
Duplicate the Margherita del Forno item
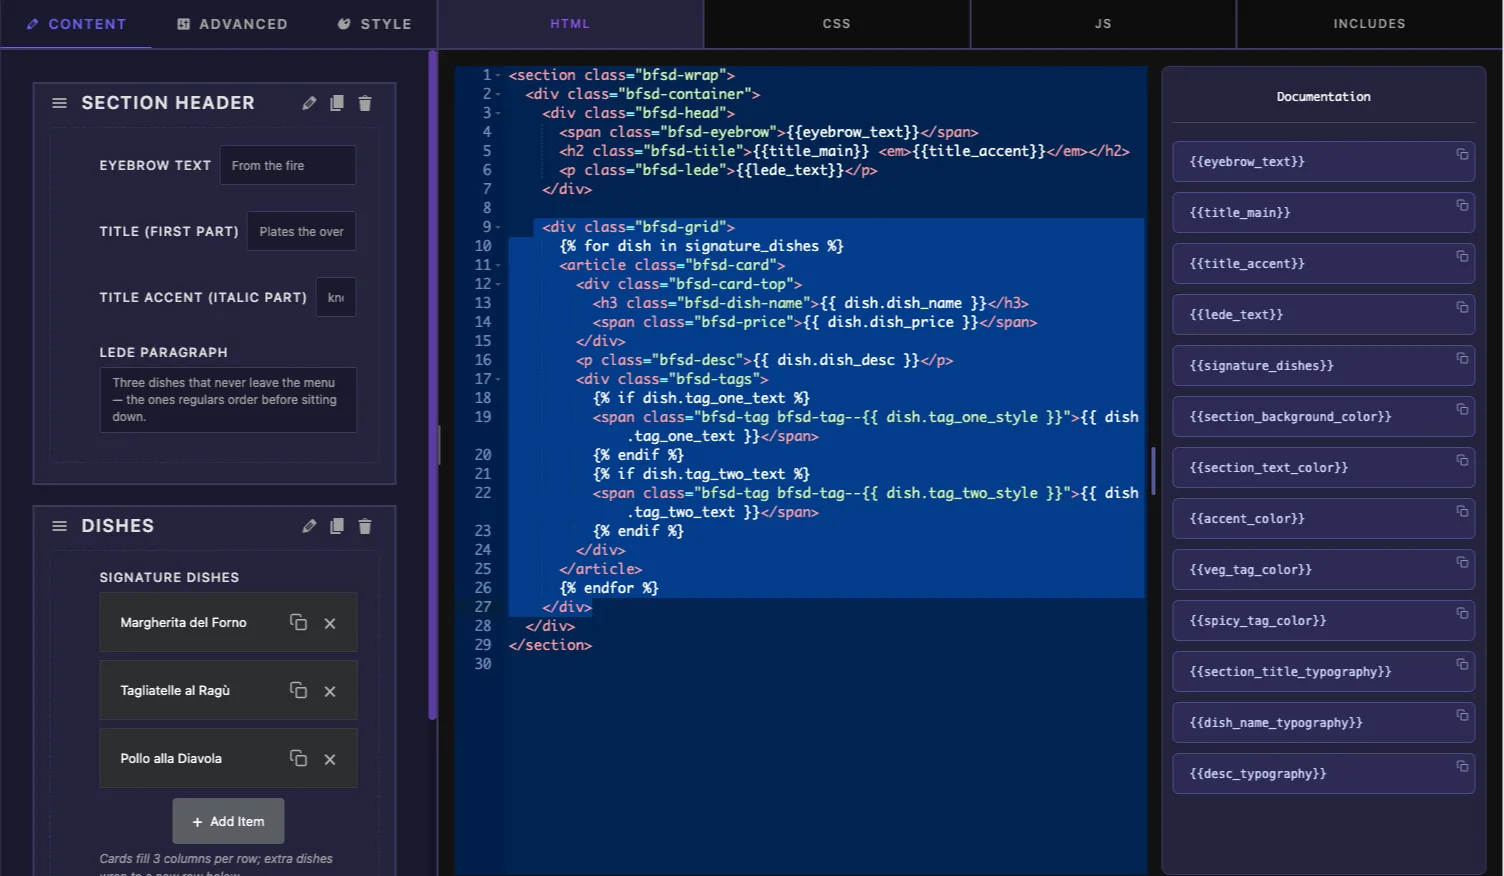pos(298,622)
